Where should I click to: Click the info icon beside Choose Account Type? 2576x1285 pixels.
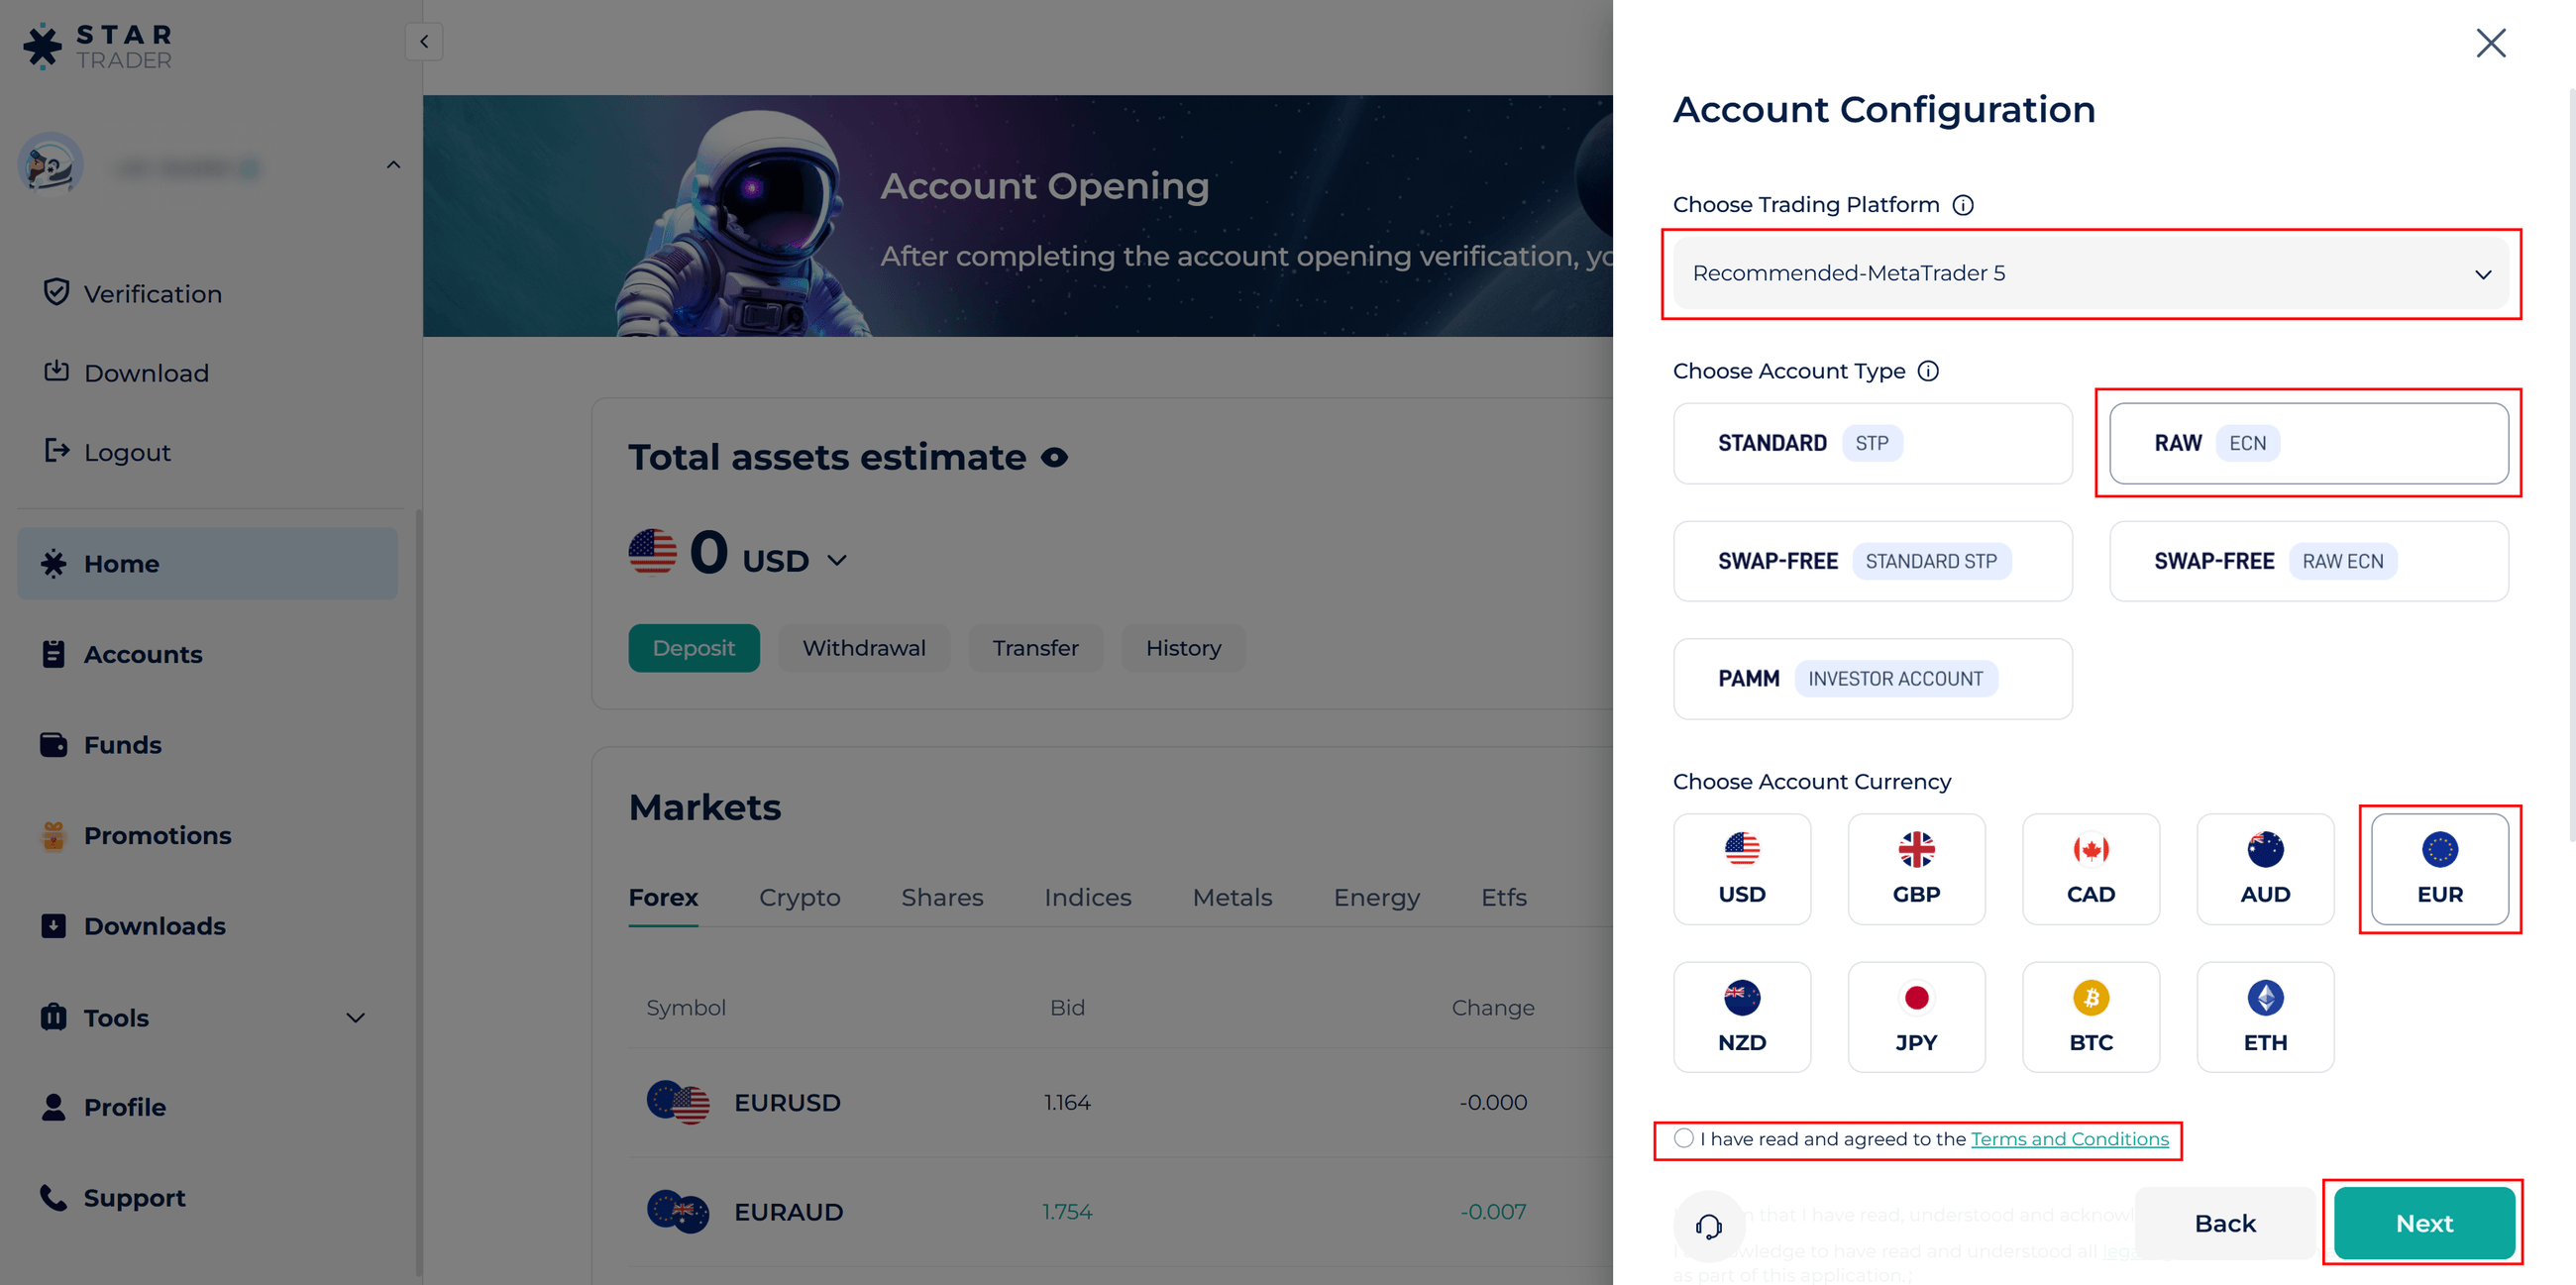1928,370
